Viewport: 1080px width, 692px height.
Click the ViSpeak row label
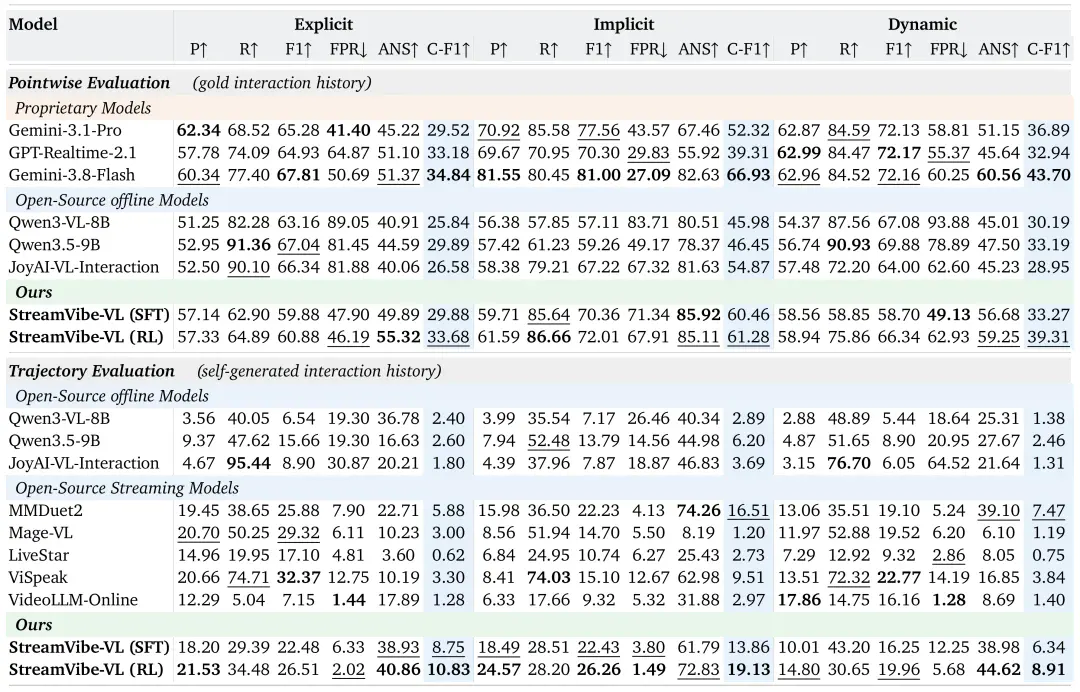click(x=38, y=577)
